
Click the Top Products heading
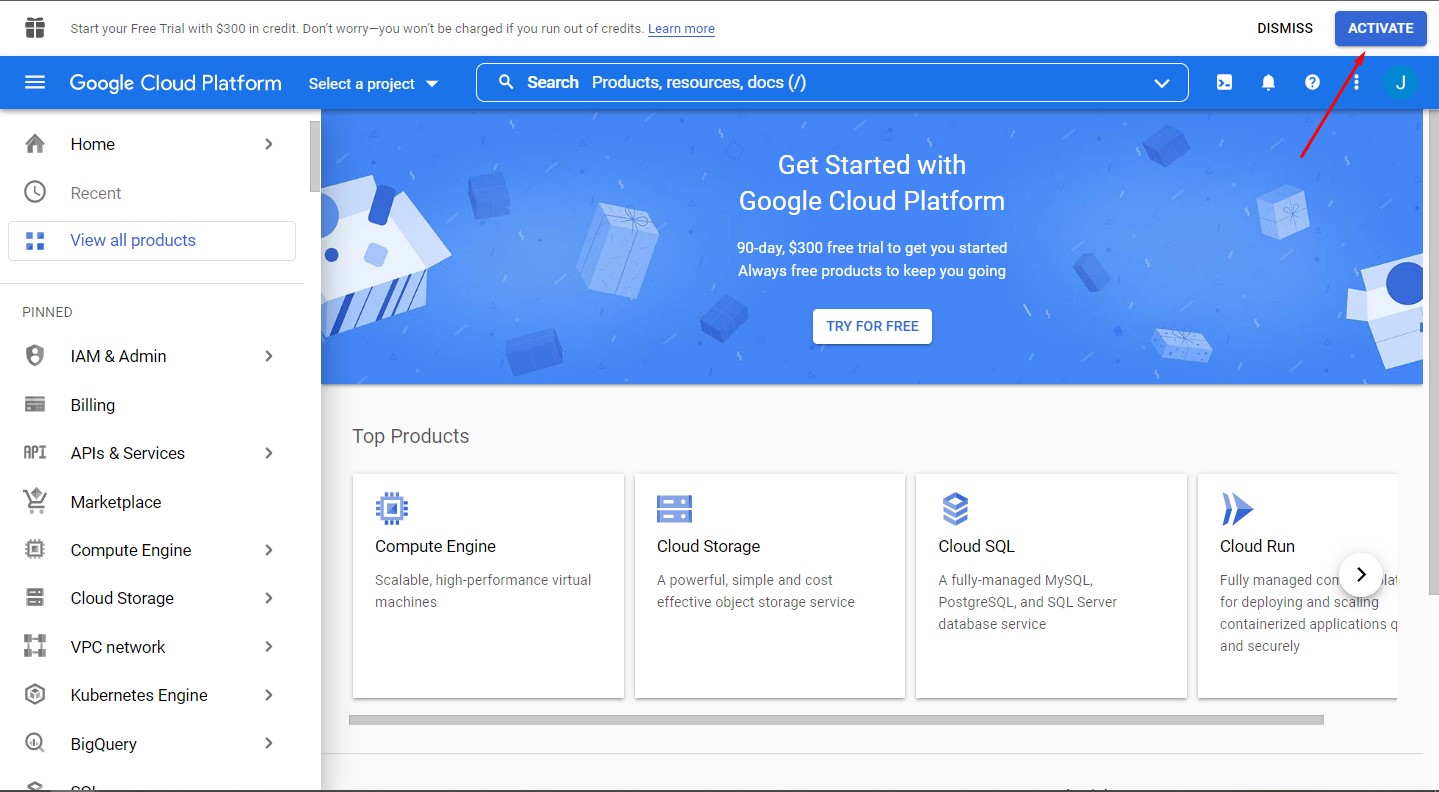click(x=410, y=436)
